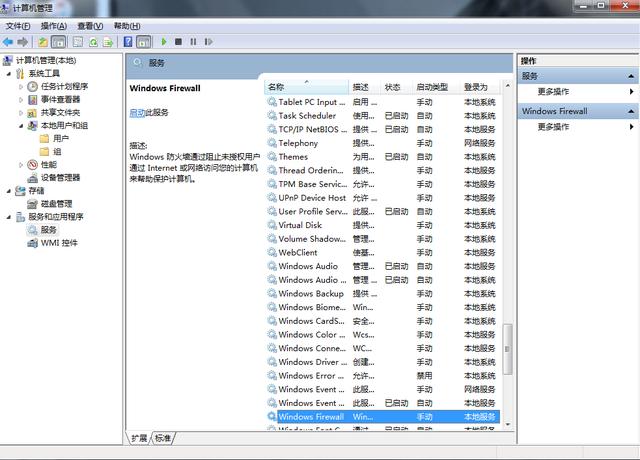
Task: Sort by the 描述 column header
Action: coord(364,87)
